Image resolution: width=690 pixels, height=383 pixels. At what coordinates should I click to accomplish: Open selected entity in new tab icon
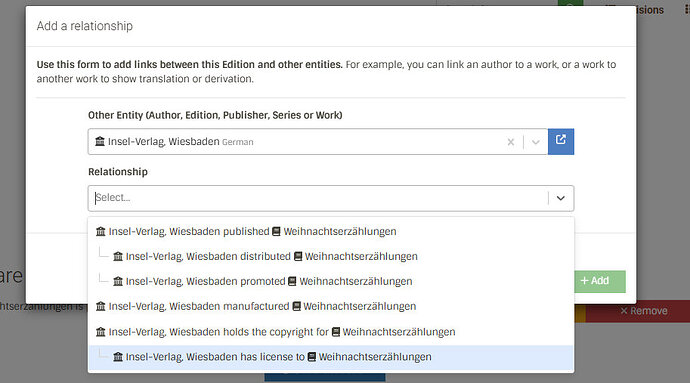point(561,141)
